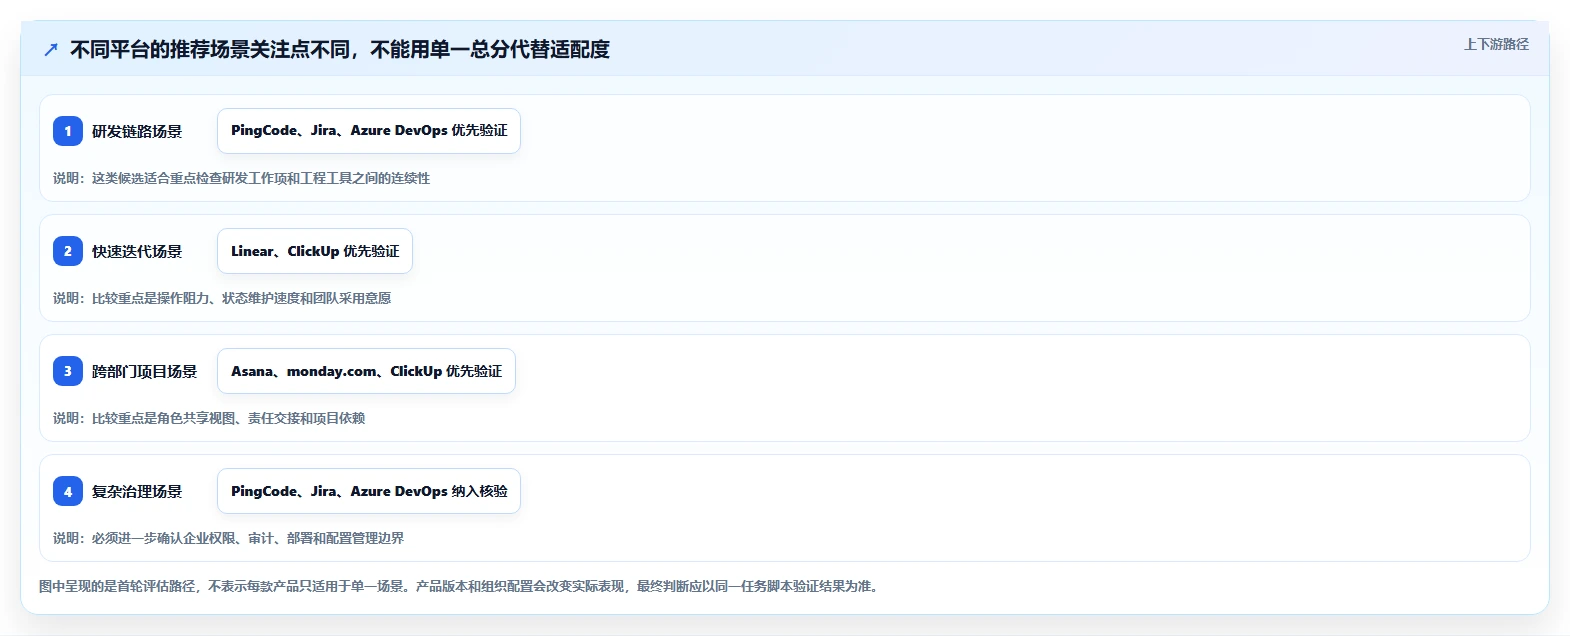Click the number 3 badge for 跨部门项目场景
1570x636 pixels.
68,371
